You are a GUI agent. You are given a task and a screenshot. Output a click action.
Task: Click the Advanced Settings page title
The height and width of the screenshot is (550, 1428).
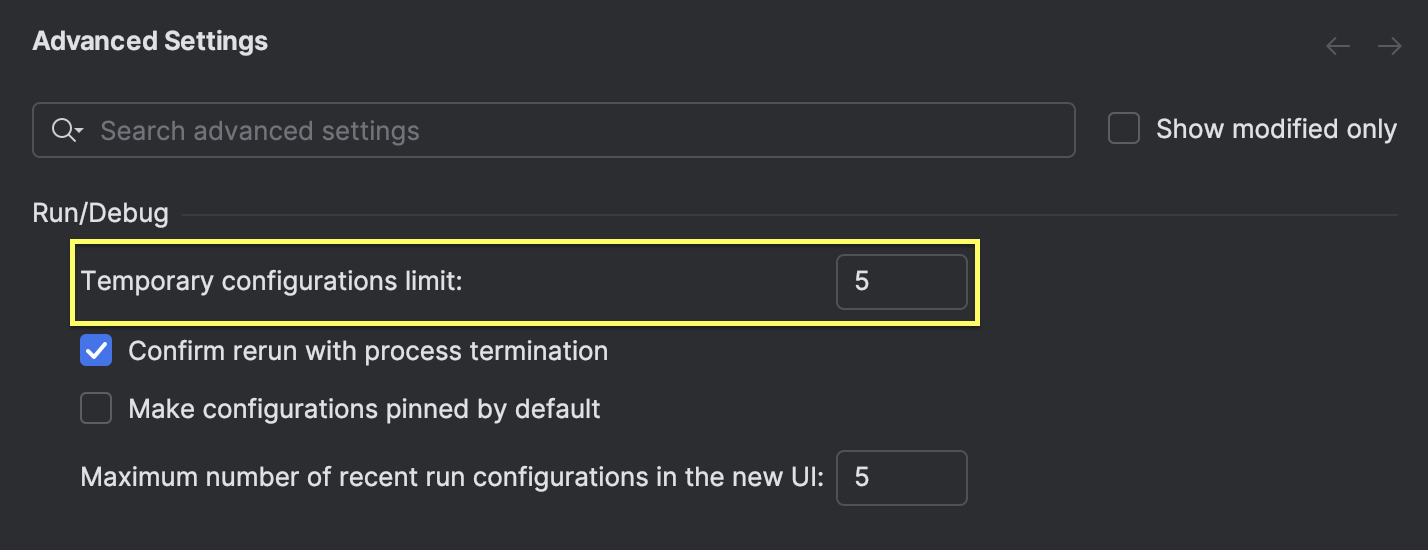(x=150, y=41)
